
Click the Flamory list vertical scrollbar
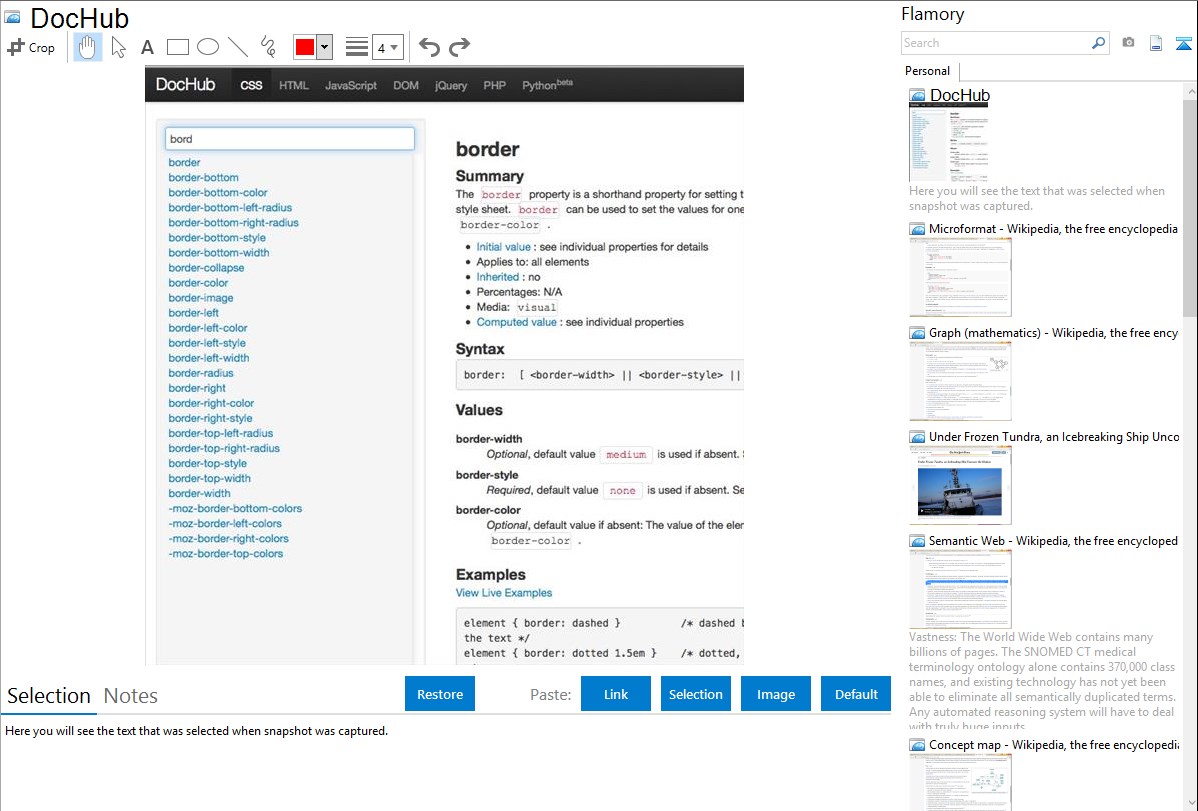click(1190, 206)
